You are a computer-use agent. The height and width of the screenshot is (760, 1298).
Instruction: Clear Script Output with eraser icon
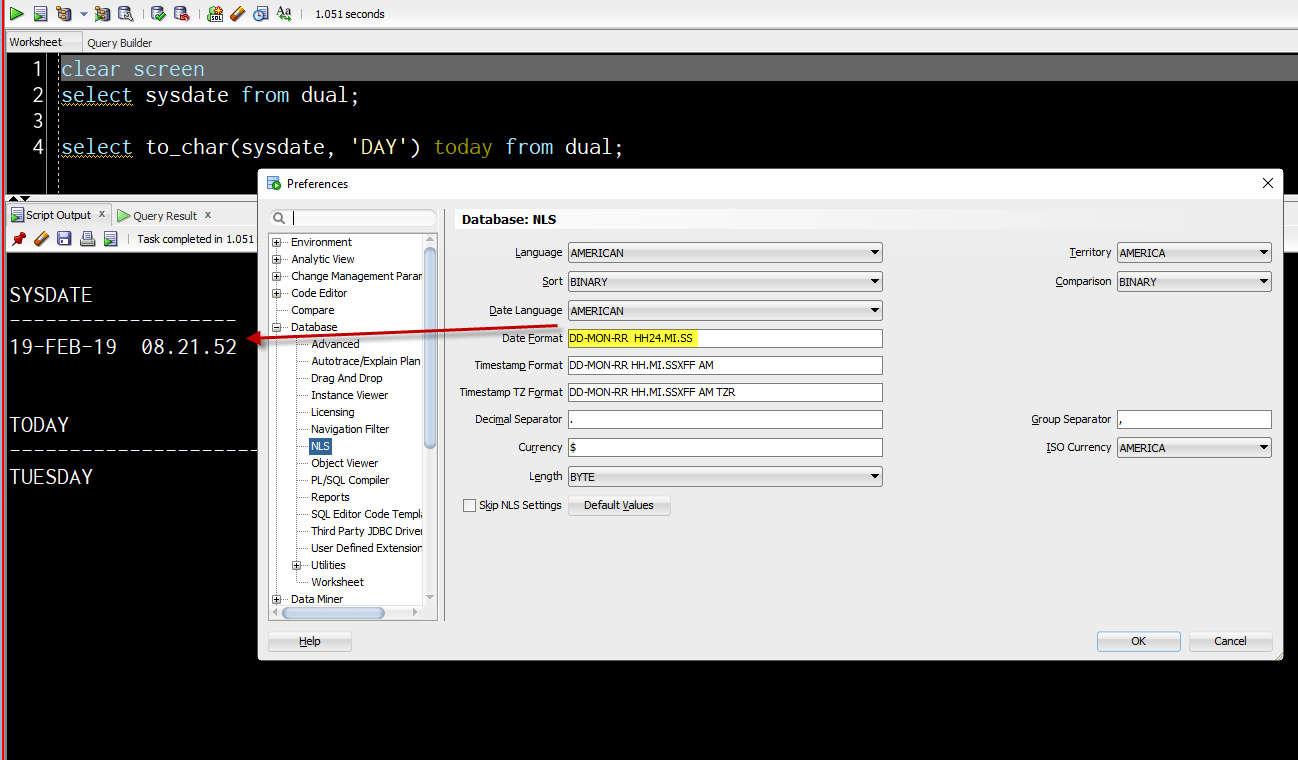[x=41, y=239]
